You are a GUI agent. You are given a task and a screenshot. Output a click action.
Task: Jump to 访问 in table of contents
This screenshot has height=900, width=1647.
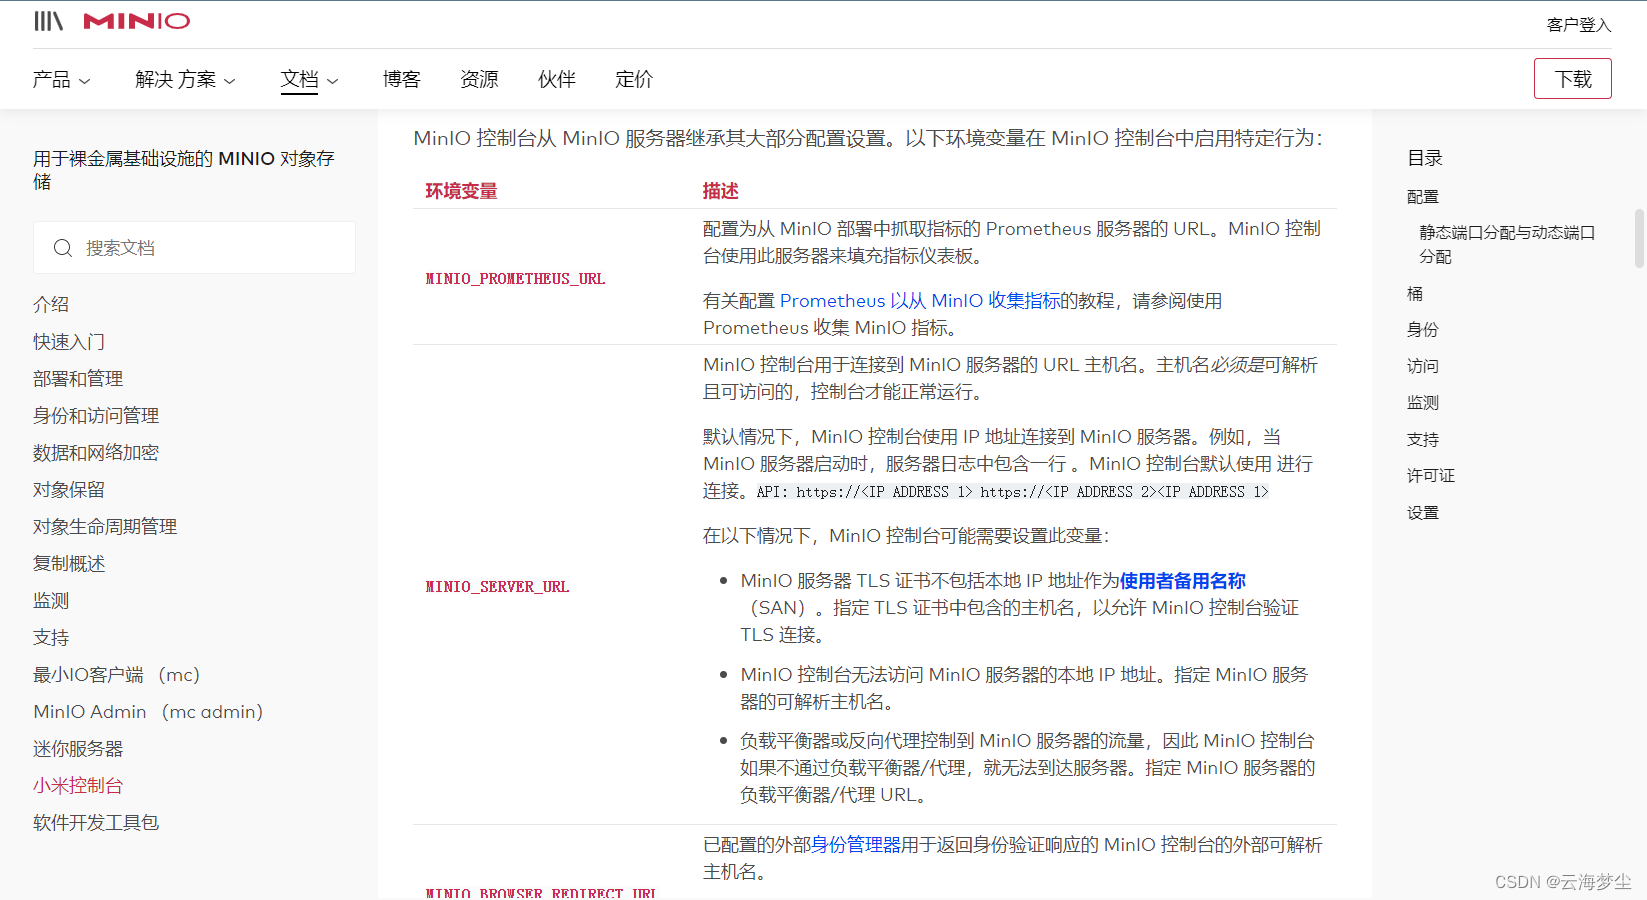pos(1423,366)
